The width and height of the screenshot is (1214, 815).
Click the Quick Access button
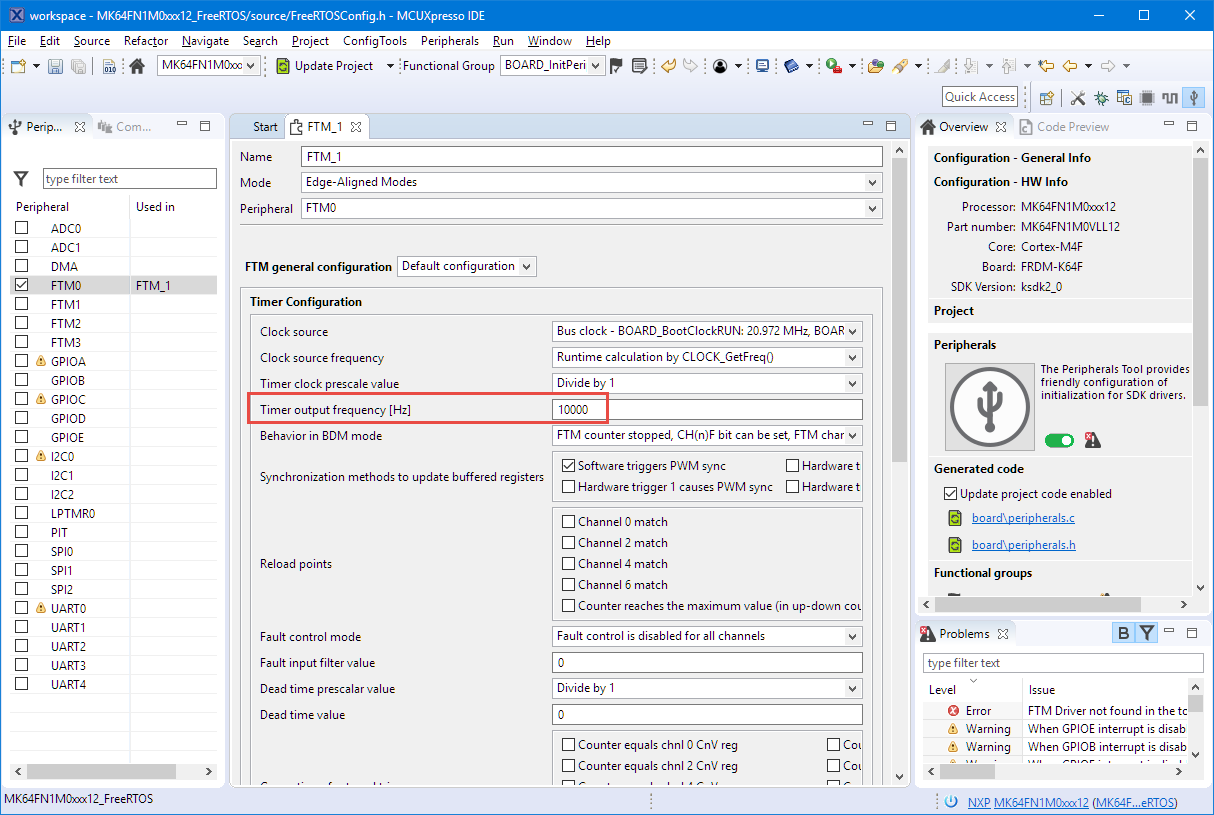pos(980,97)
